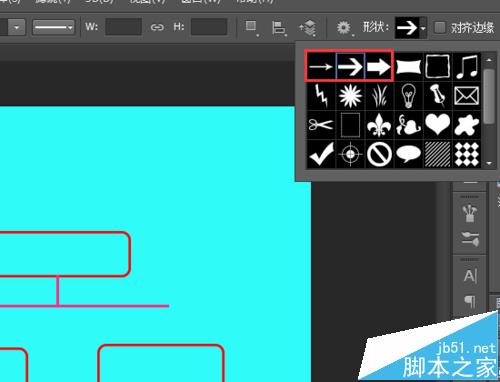Pick the pushpin shape
500x382 pixels.
(438, 95)
